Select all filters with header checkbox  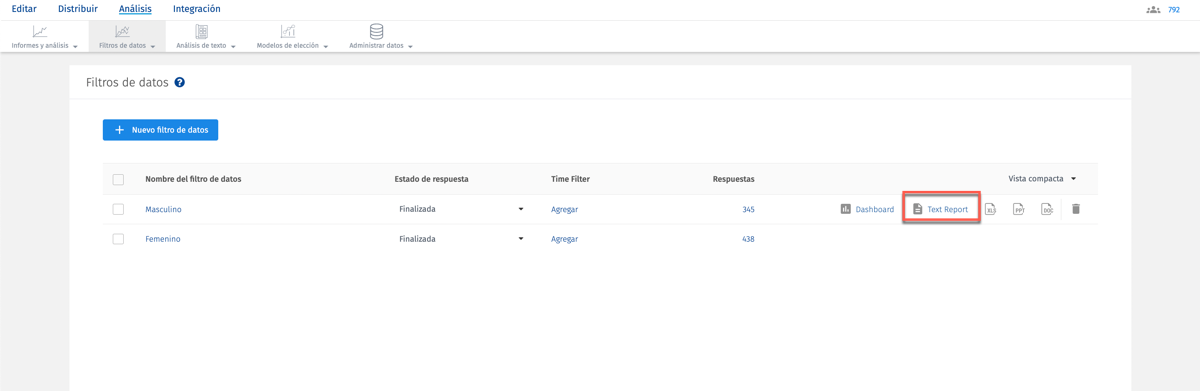pos(118,179)
